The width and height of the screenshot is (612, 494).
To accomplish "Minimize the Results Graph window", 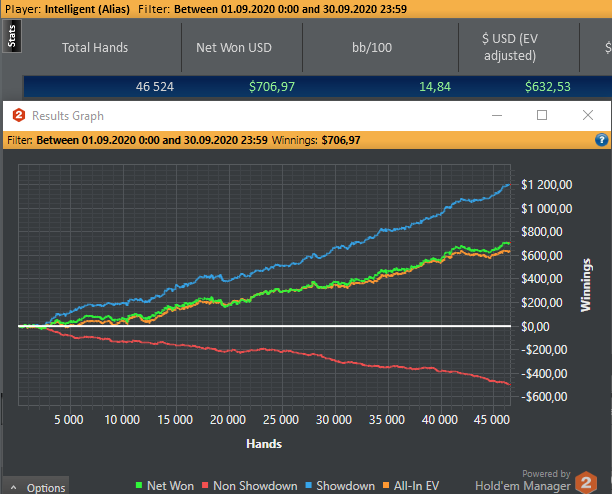I will point(497,116).
